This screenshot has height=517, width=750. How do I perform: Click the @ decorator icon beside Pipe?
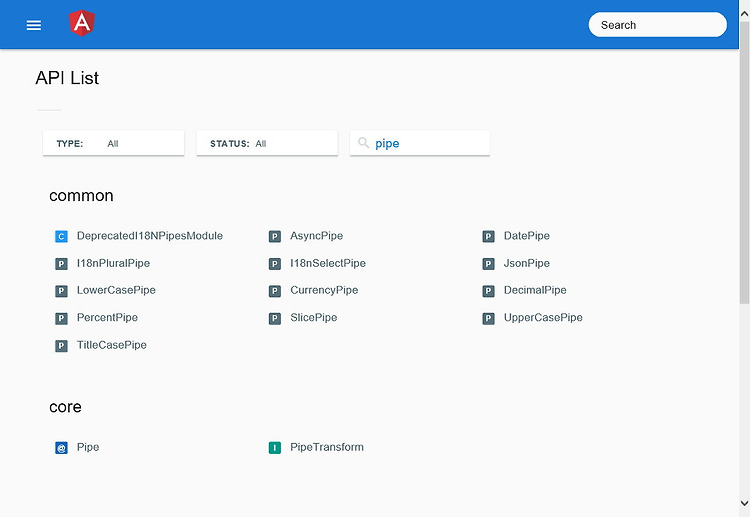coord(61,448)
